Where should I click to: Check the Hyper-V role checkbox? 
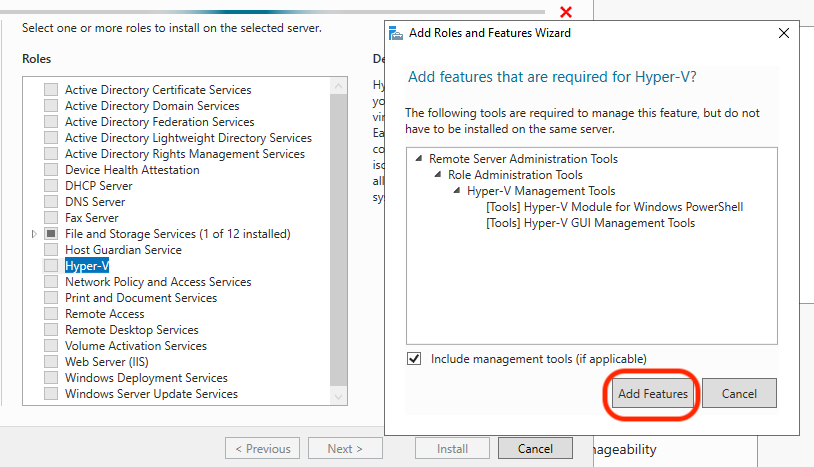tap(51, 266)
